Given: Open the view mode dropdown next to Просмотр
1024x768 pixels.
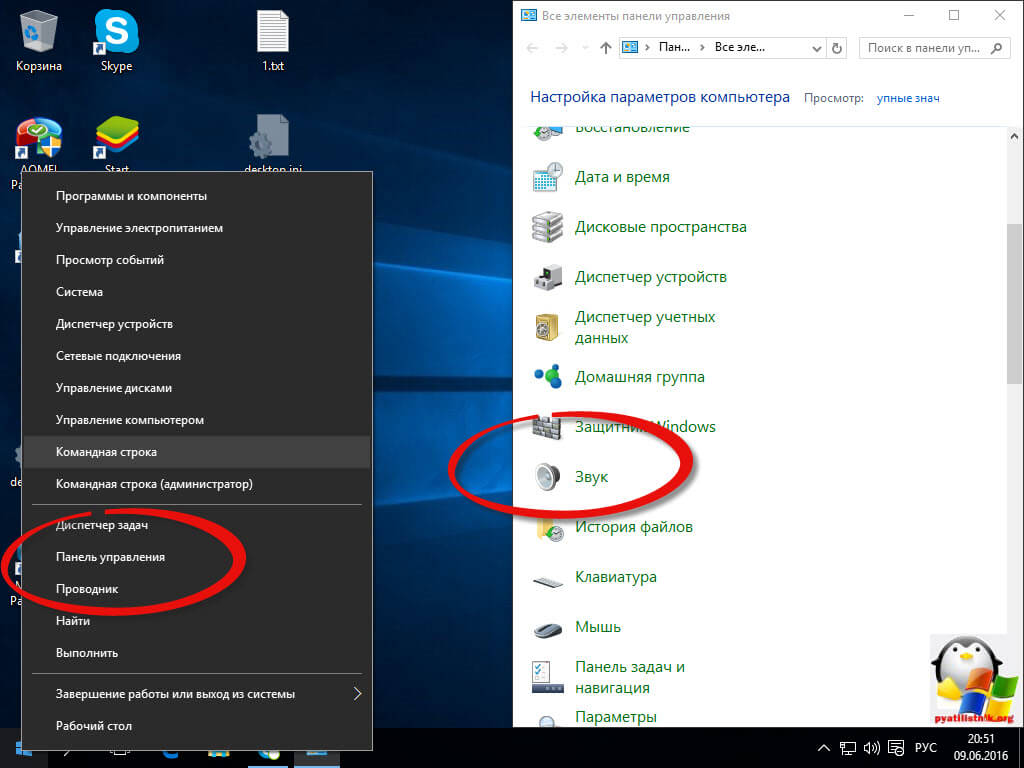Looking at the screenshot, I should tap(907, 98).
